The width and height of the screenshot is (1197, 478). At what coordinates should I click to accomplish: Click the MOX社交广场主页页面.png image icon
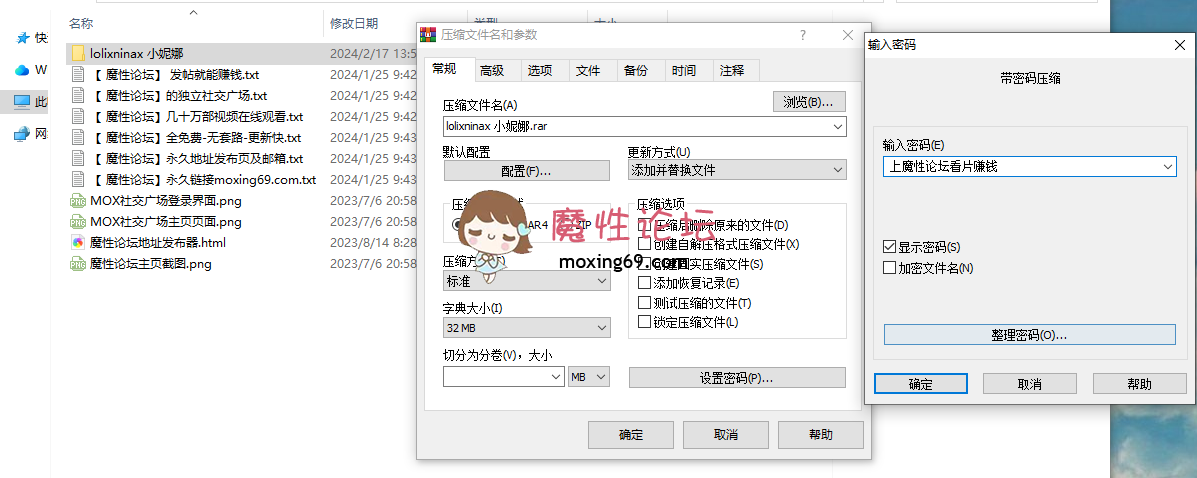point(78,221)
